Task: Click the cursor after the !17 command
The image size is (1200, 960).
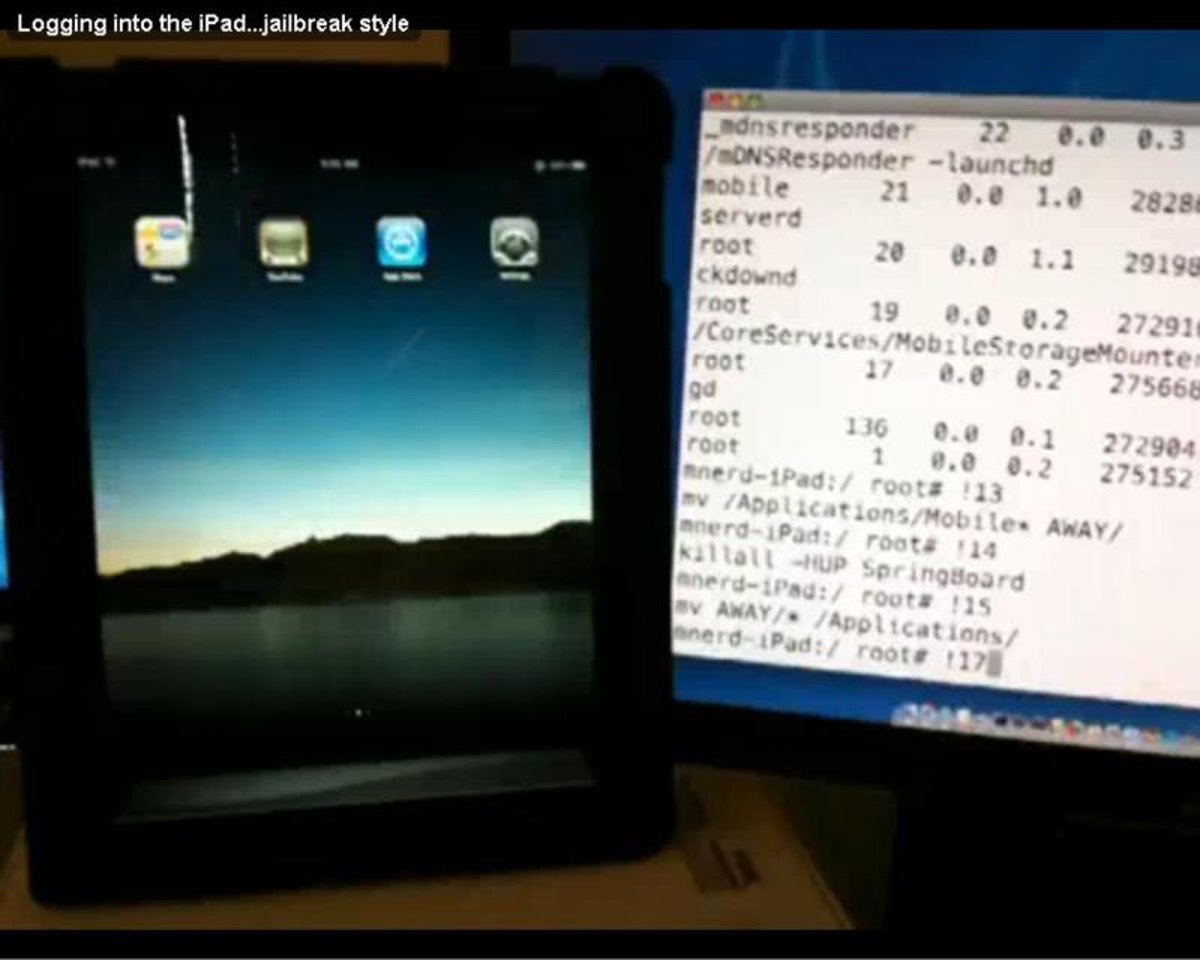Action: point(993,662)
